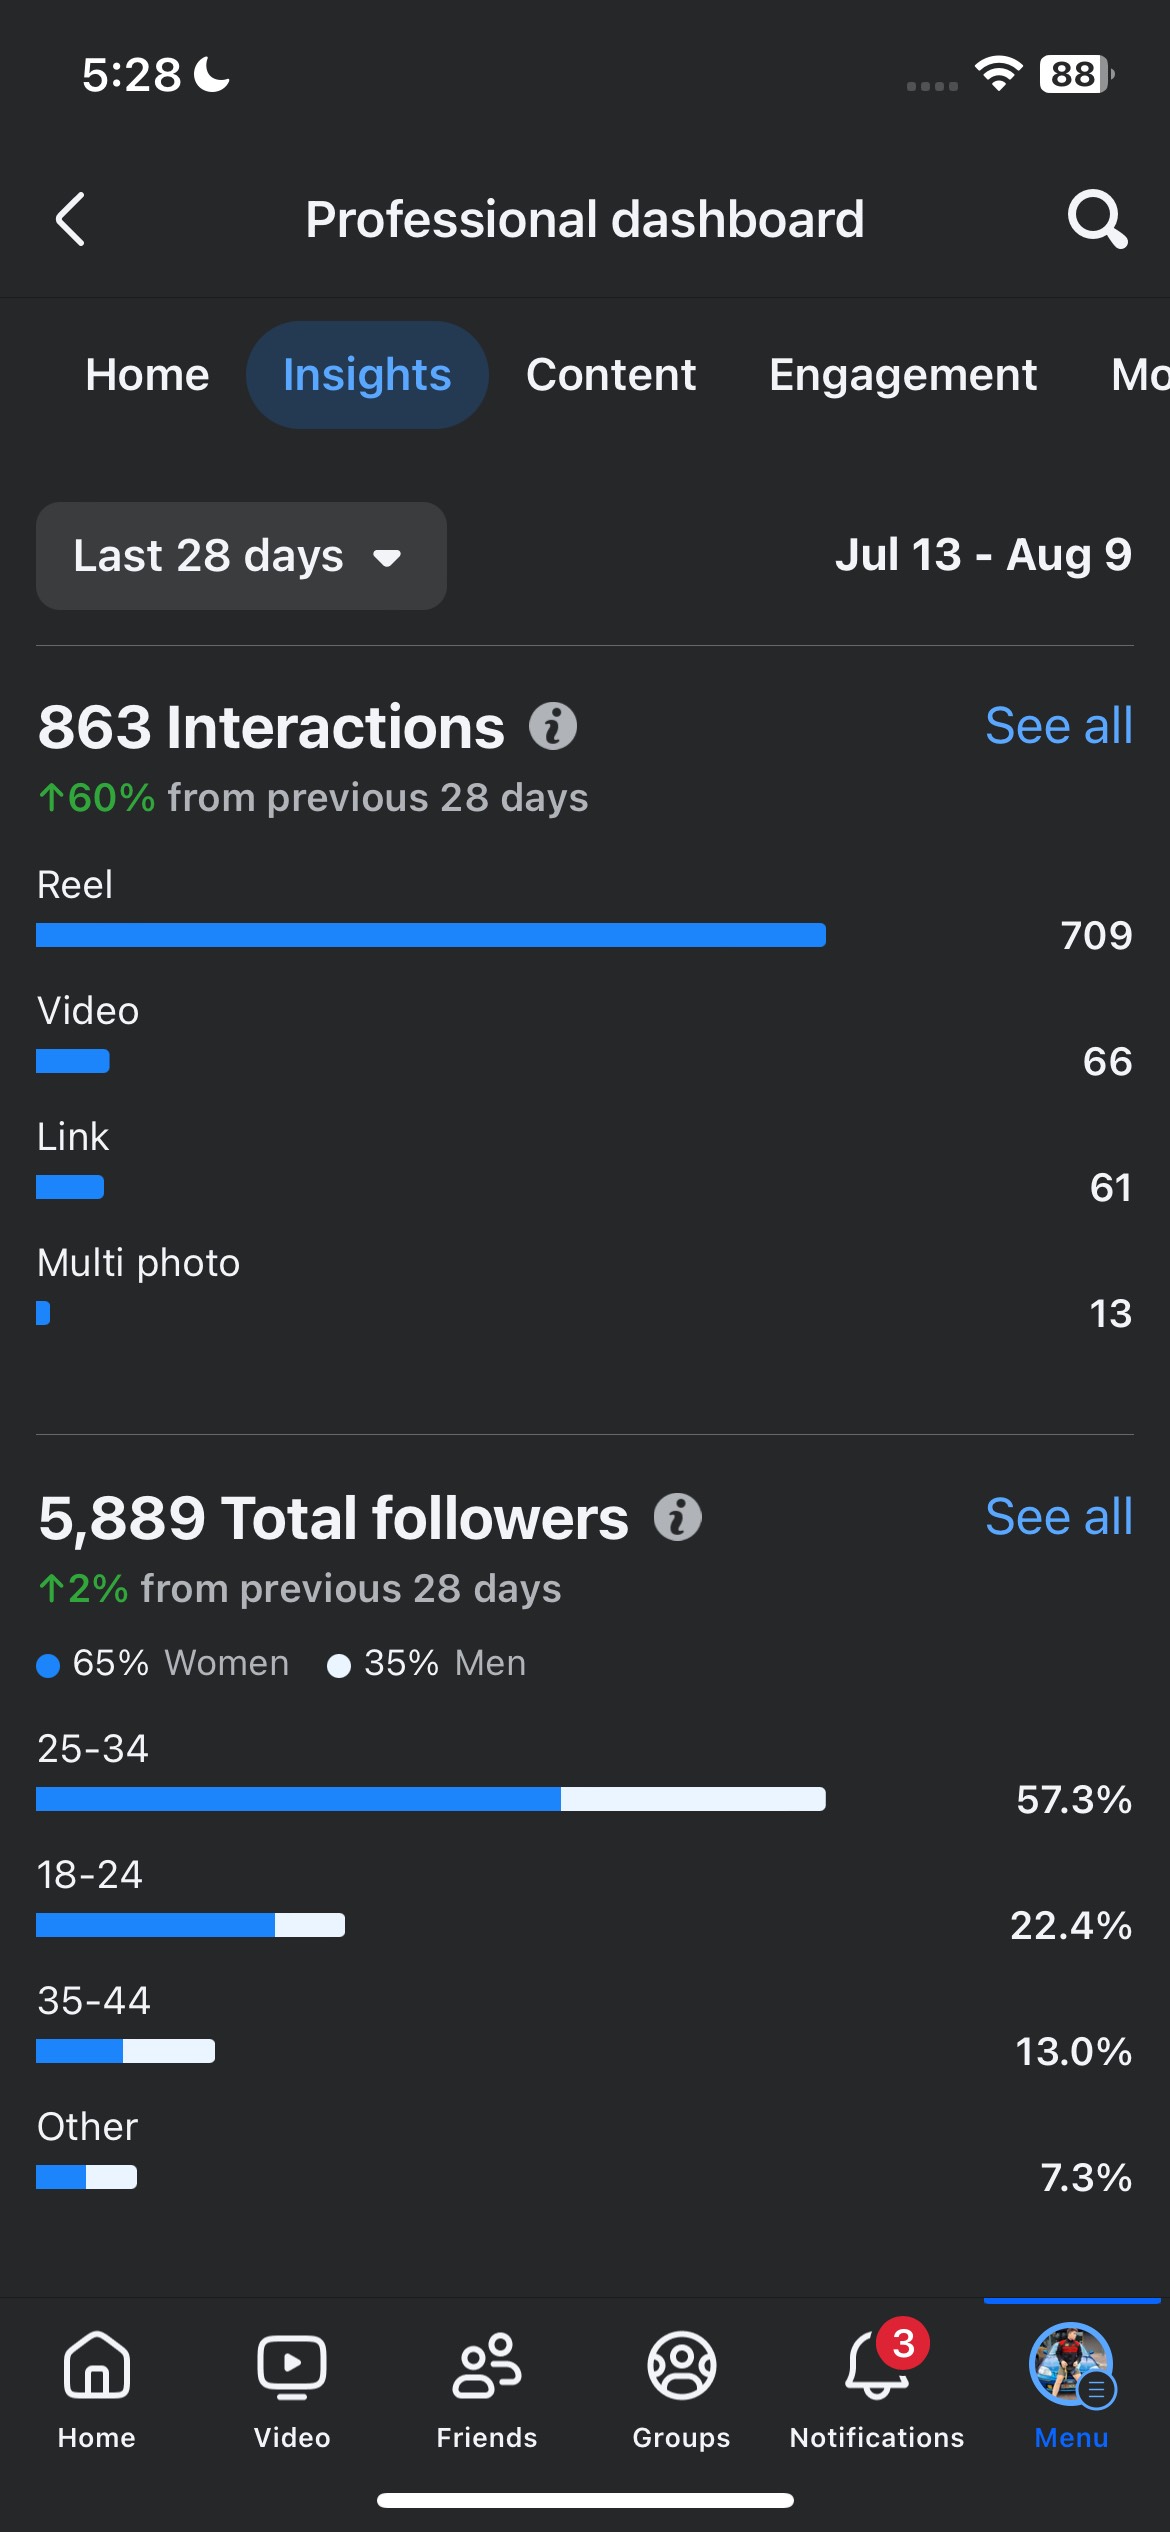Open search with the magnifier icon
Screen dimensions: 1170x2532
[x=1097, y=219]
